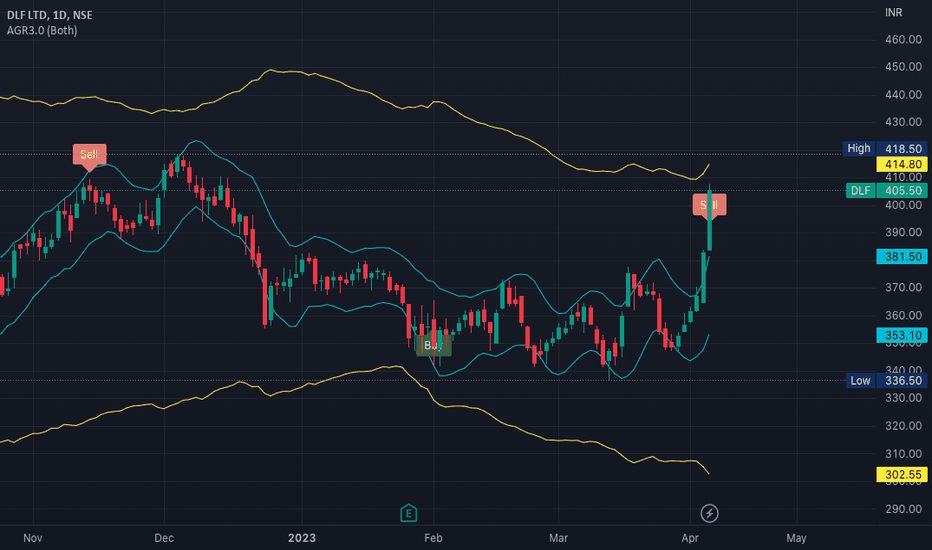The height and width of the screenshot is (550, 932).
Task: Click the Mar label on time axis
Action: tap(558, 538)
